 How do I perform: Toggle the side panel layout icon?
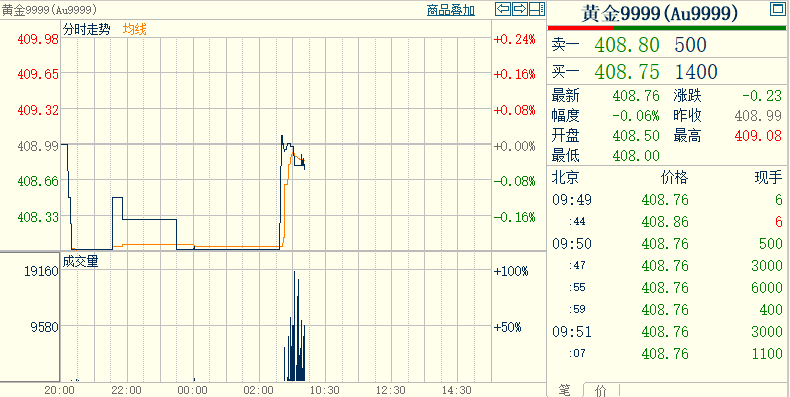(x=537, y=9)
